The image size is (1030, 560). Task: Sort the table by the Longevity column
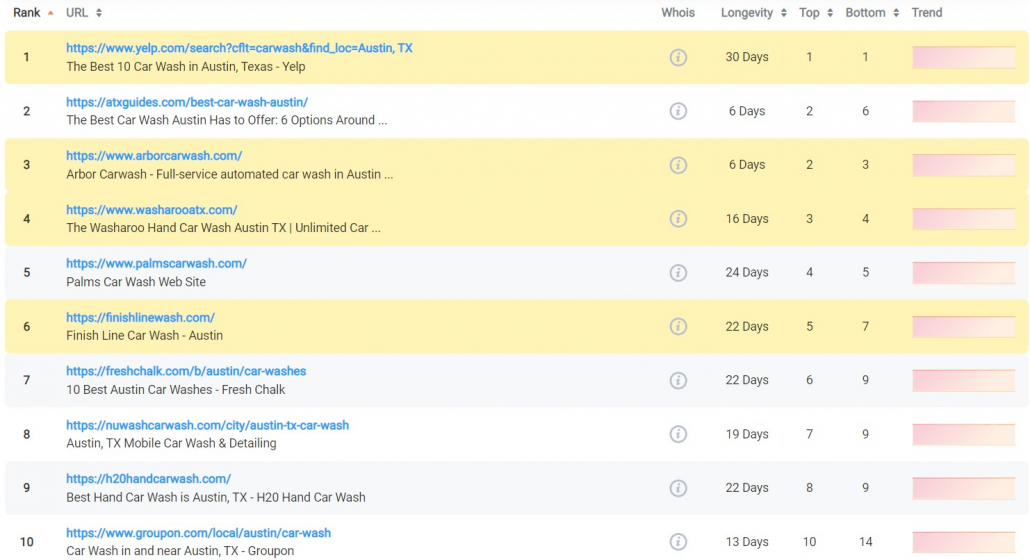point(753,12)
